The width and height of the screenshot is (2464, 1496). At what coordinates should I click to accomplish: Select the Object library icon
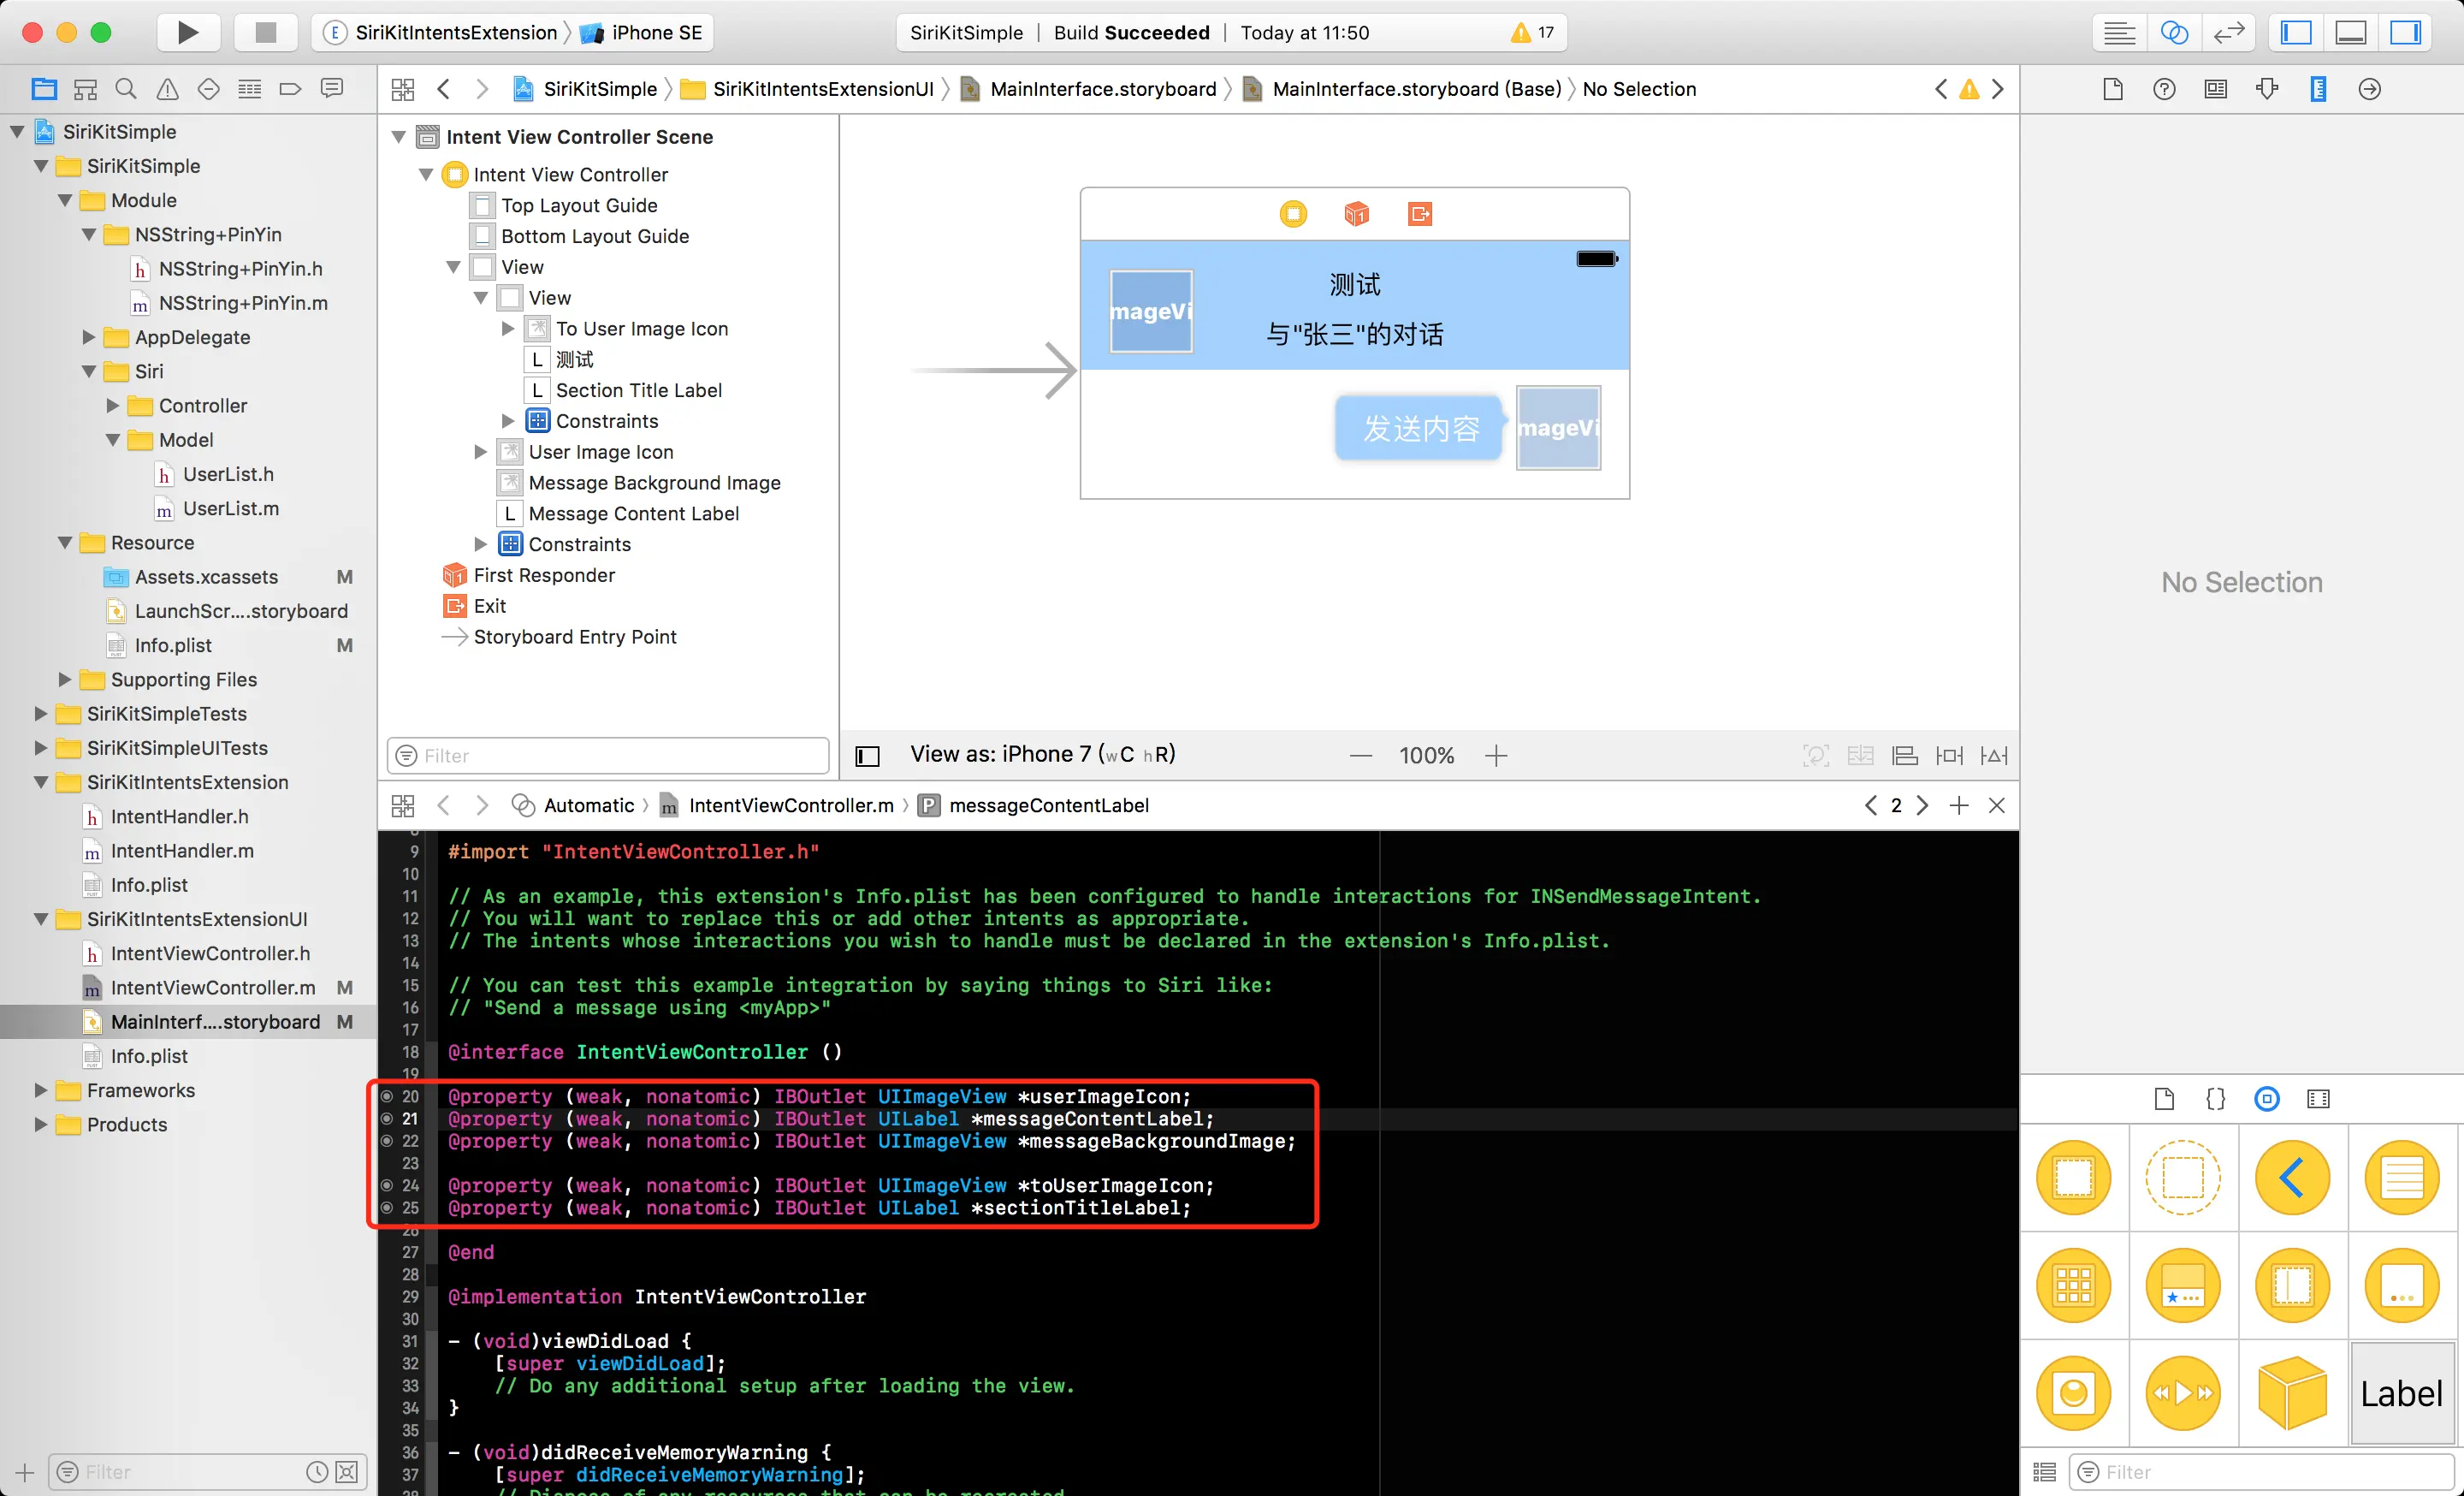pyautogui.click(x=2267, y=1099)
